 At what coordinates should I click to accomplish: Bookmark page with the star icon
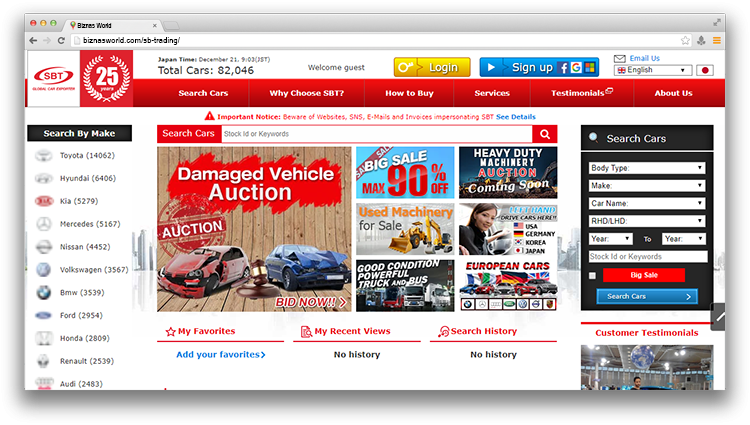pos(685,41)
